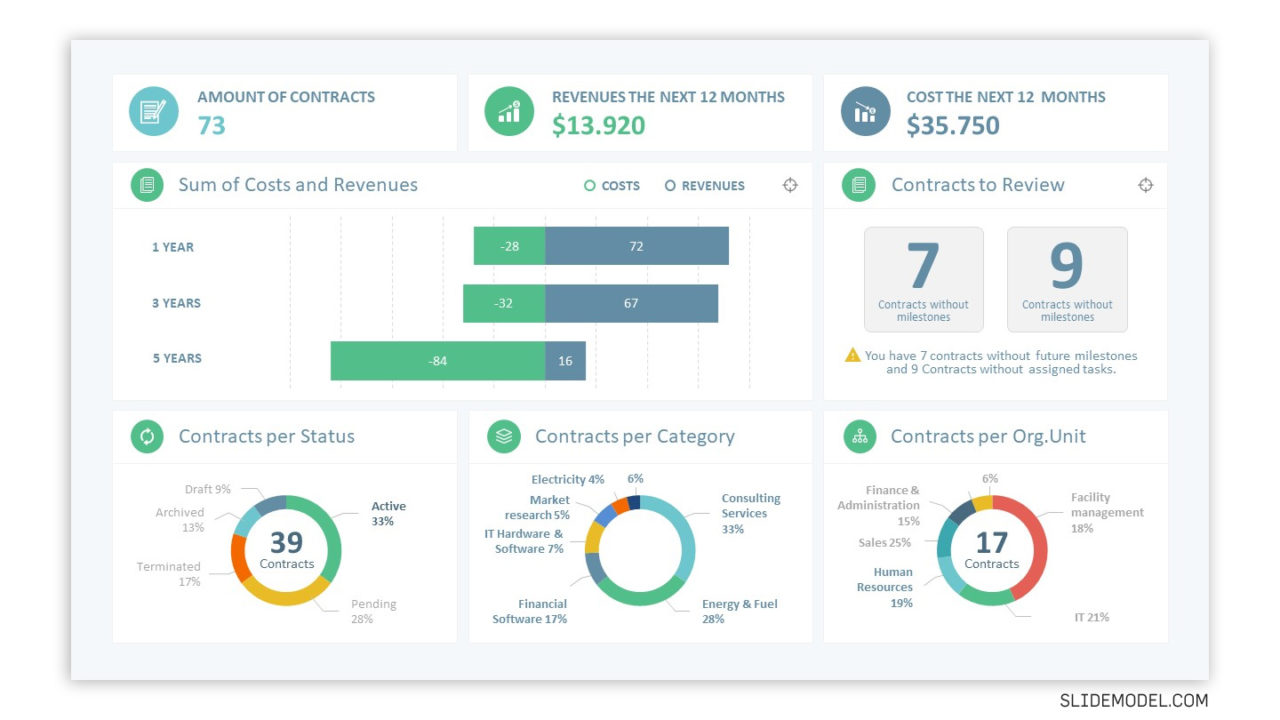
Task: Select the IT Hardware & Software 7% label
Action: click(x=524, y=541)
